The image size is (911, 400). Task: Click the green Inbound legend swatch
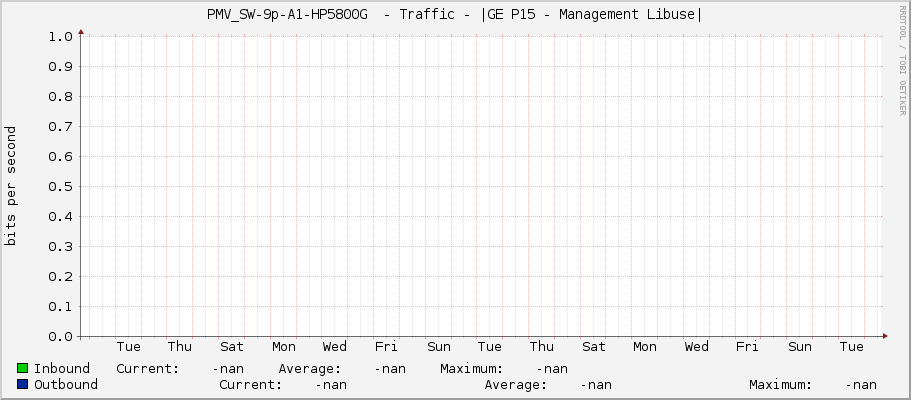[x=23, y=368]
